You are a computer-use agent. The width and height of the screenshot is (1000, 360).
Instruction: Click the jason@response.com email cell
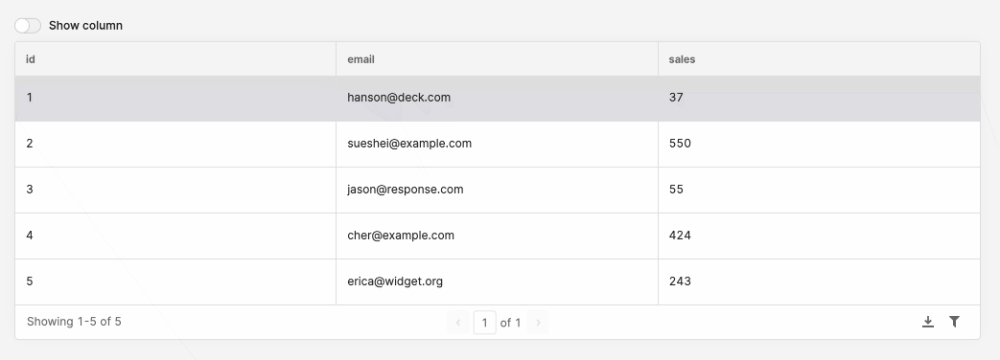[x=497, y=190]
